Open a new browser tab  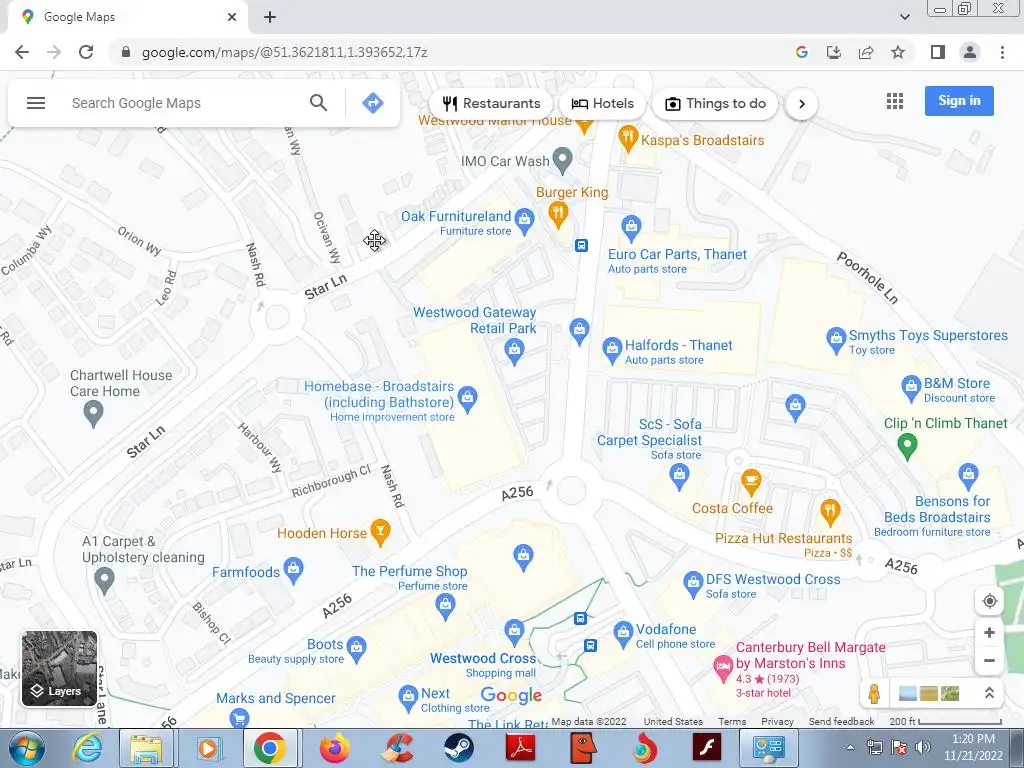[270, 17]
